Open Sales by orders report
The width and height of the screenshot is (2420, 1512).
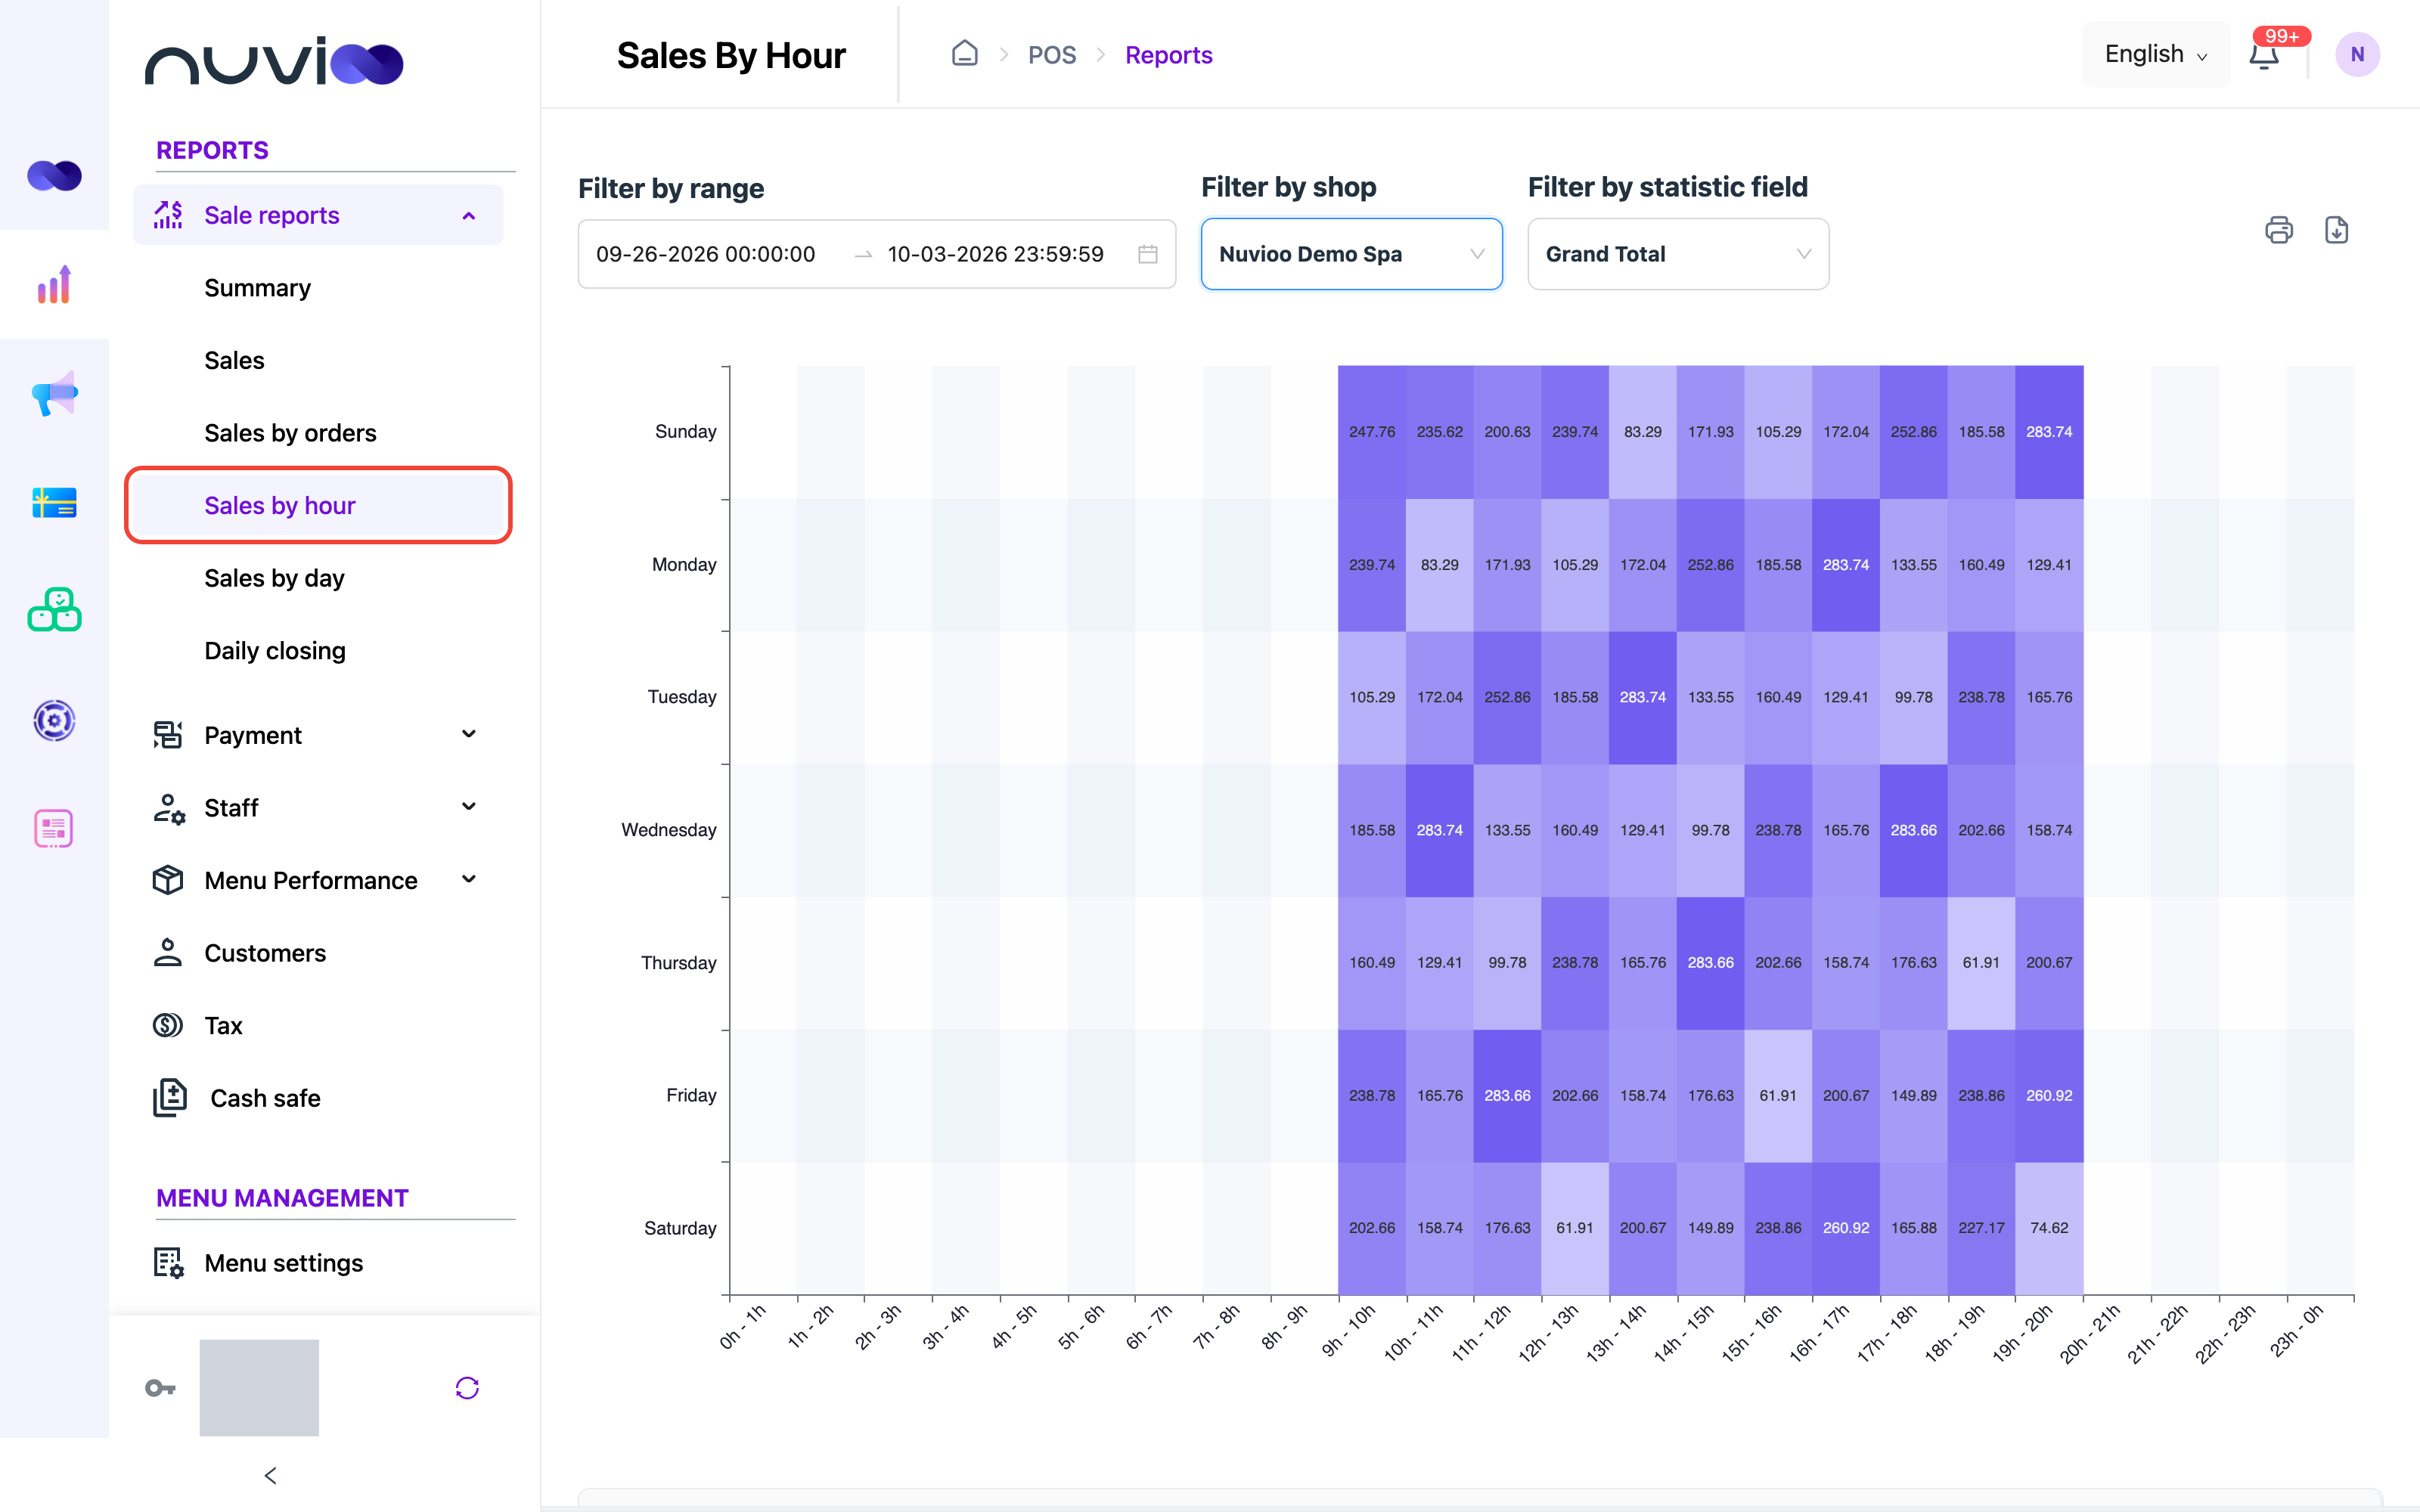point(290,433)
